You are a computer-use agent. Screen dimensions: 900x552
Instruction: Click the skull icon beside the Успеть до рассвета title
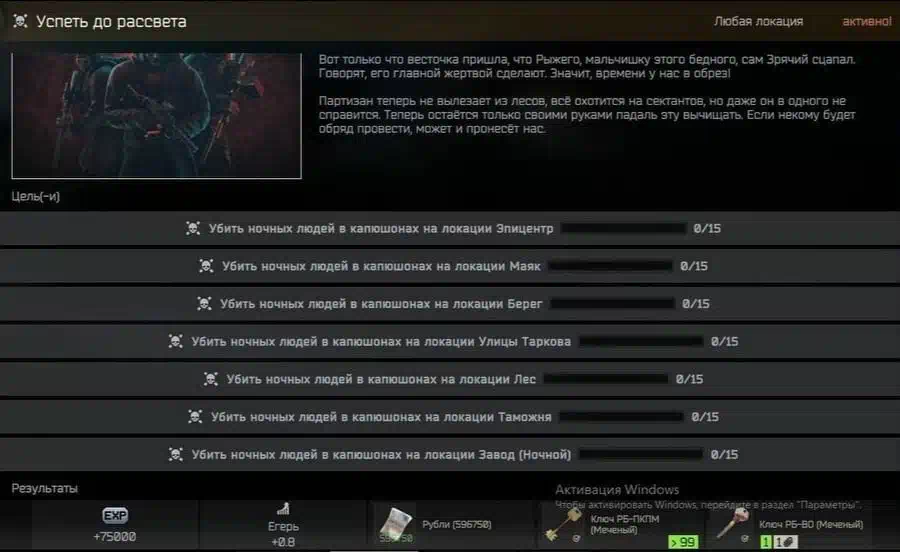coord(20,22)
